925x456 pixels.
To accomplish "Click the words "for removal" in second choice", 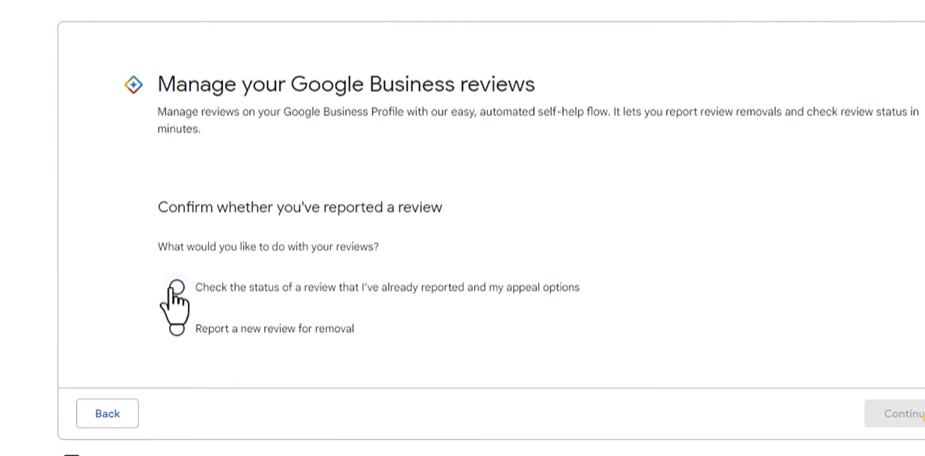I will pyautogui.click(x=331, y=328).
